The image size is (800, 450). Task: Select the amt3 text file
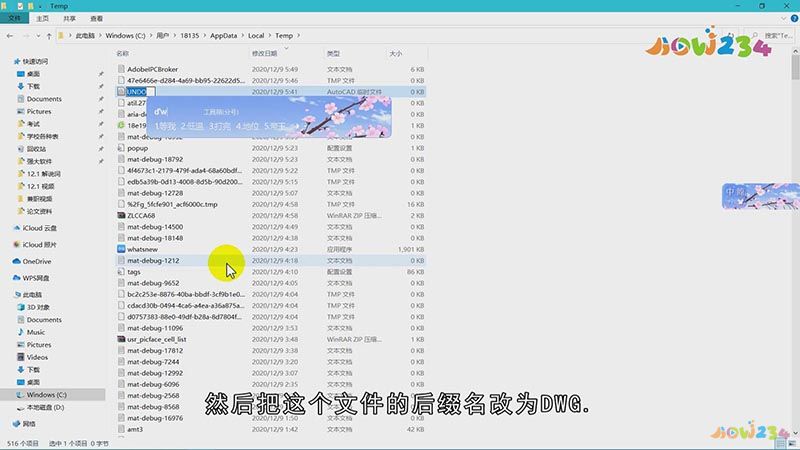pyautogui.click(x=135, y=429)
